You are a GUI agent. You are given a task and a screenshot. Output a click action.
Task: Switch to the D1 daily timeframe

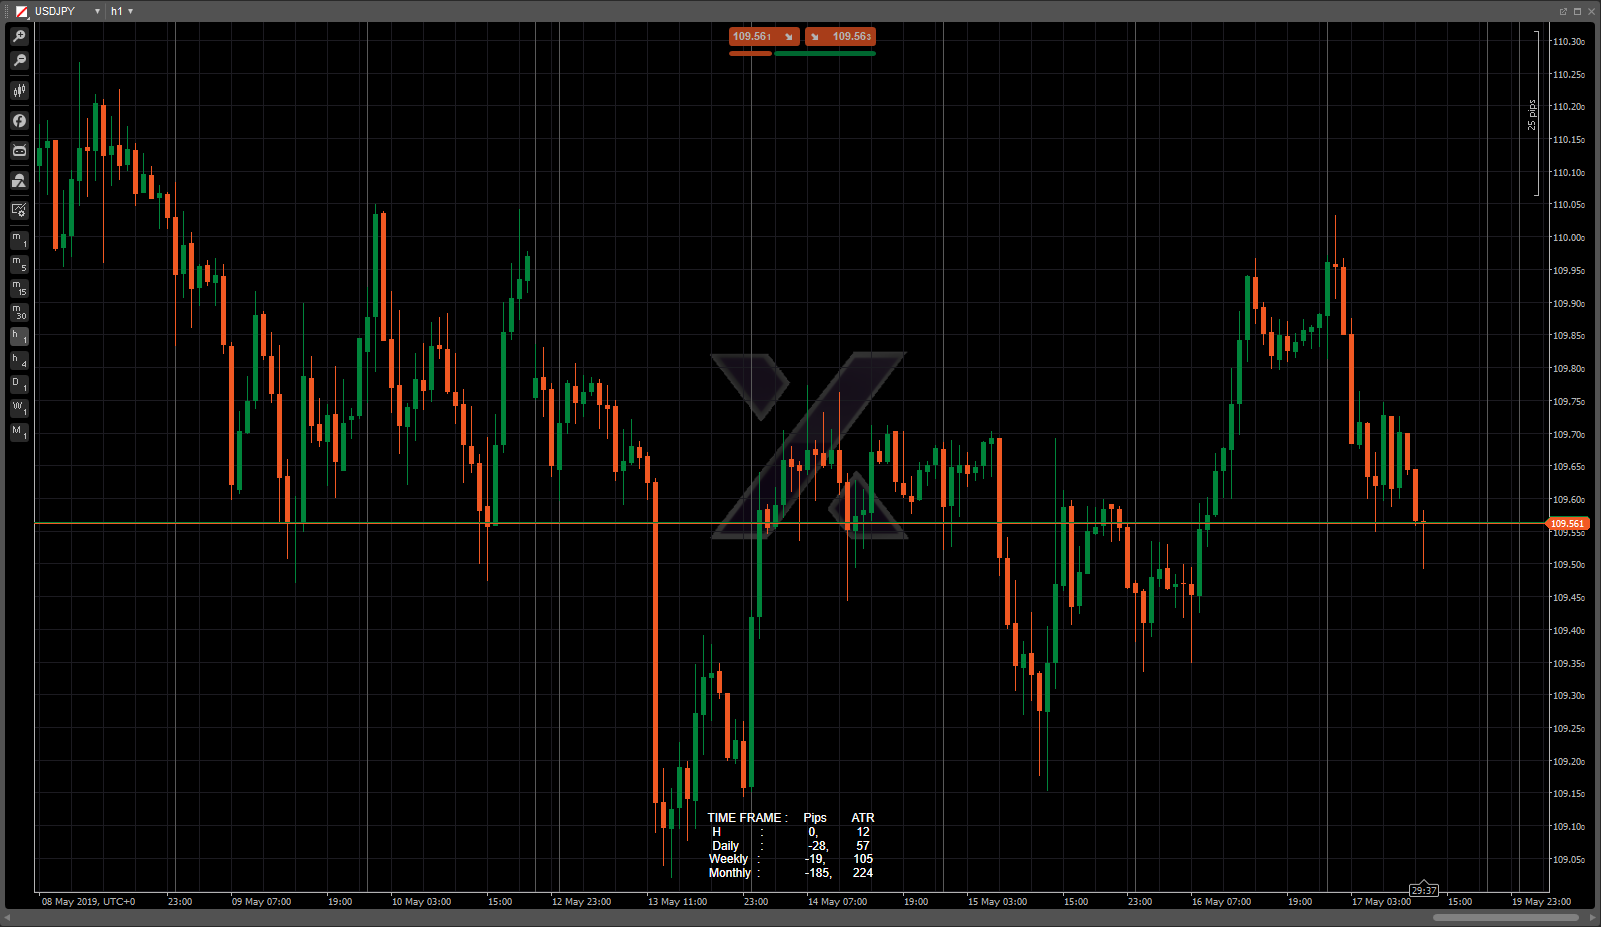tap(19, 384)
